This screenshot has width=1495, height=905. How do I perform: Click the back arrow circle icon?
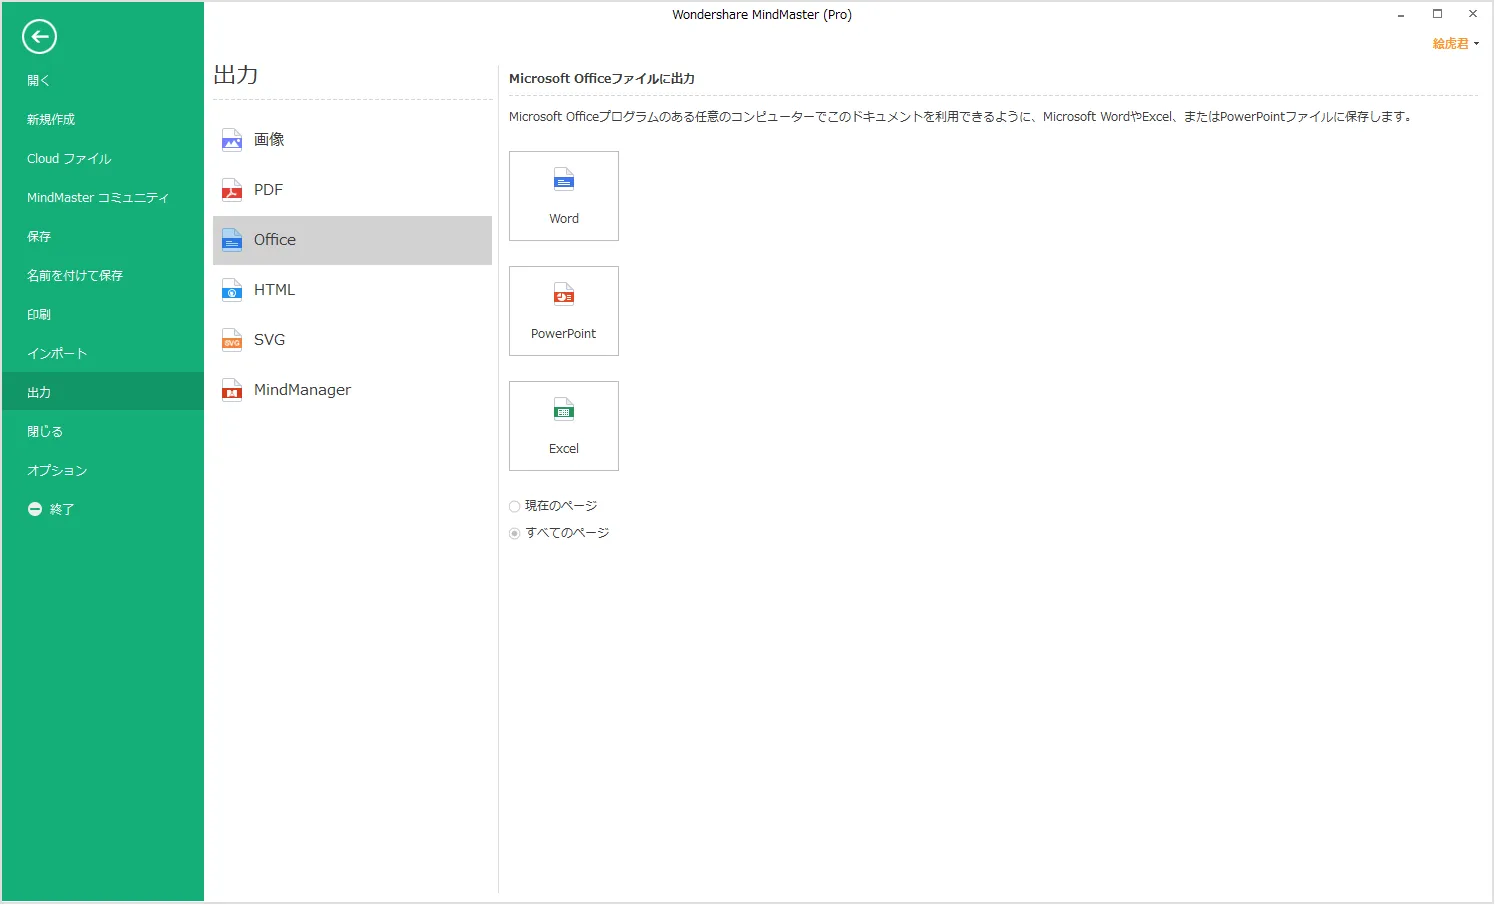(39, 37)
